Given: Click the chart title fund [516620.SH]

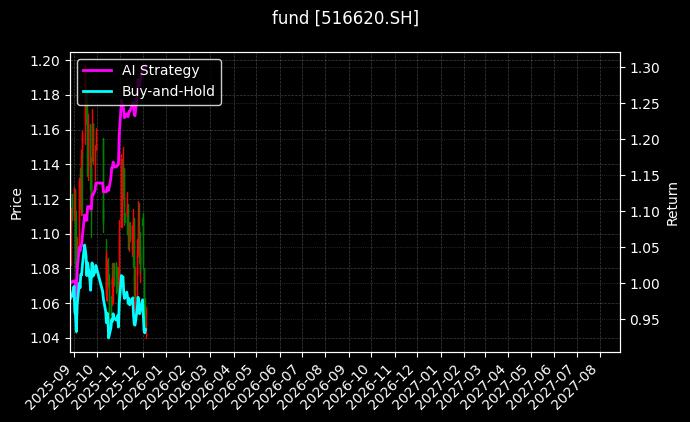Looking at the screenshot, I should [x=345, y=18].
